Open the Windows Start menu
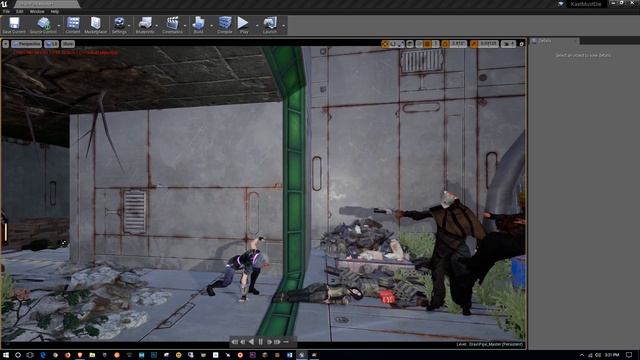Screen dimensions: 640x360 click(6, 355)
